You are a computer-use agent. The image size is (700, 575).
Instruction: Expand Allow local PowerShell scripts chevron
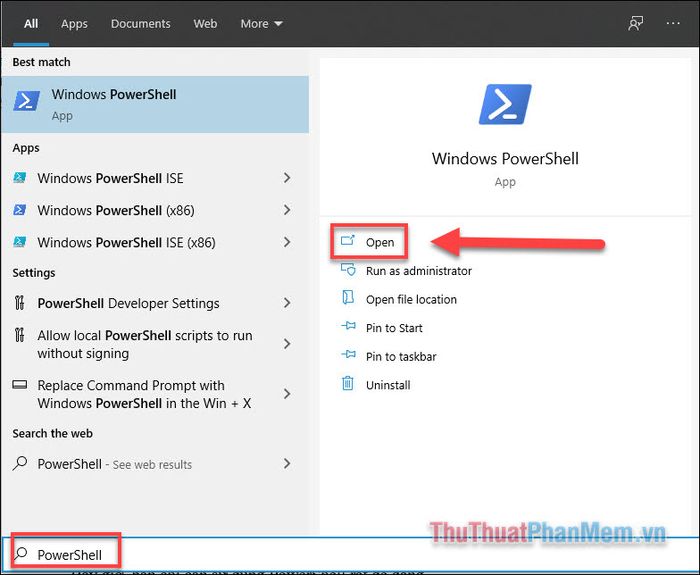point(287,344)
